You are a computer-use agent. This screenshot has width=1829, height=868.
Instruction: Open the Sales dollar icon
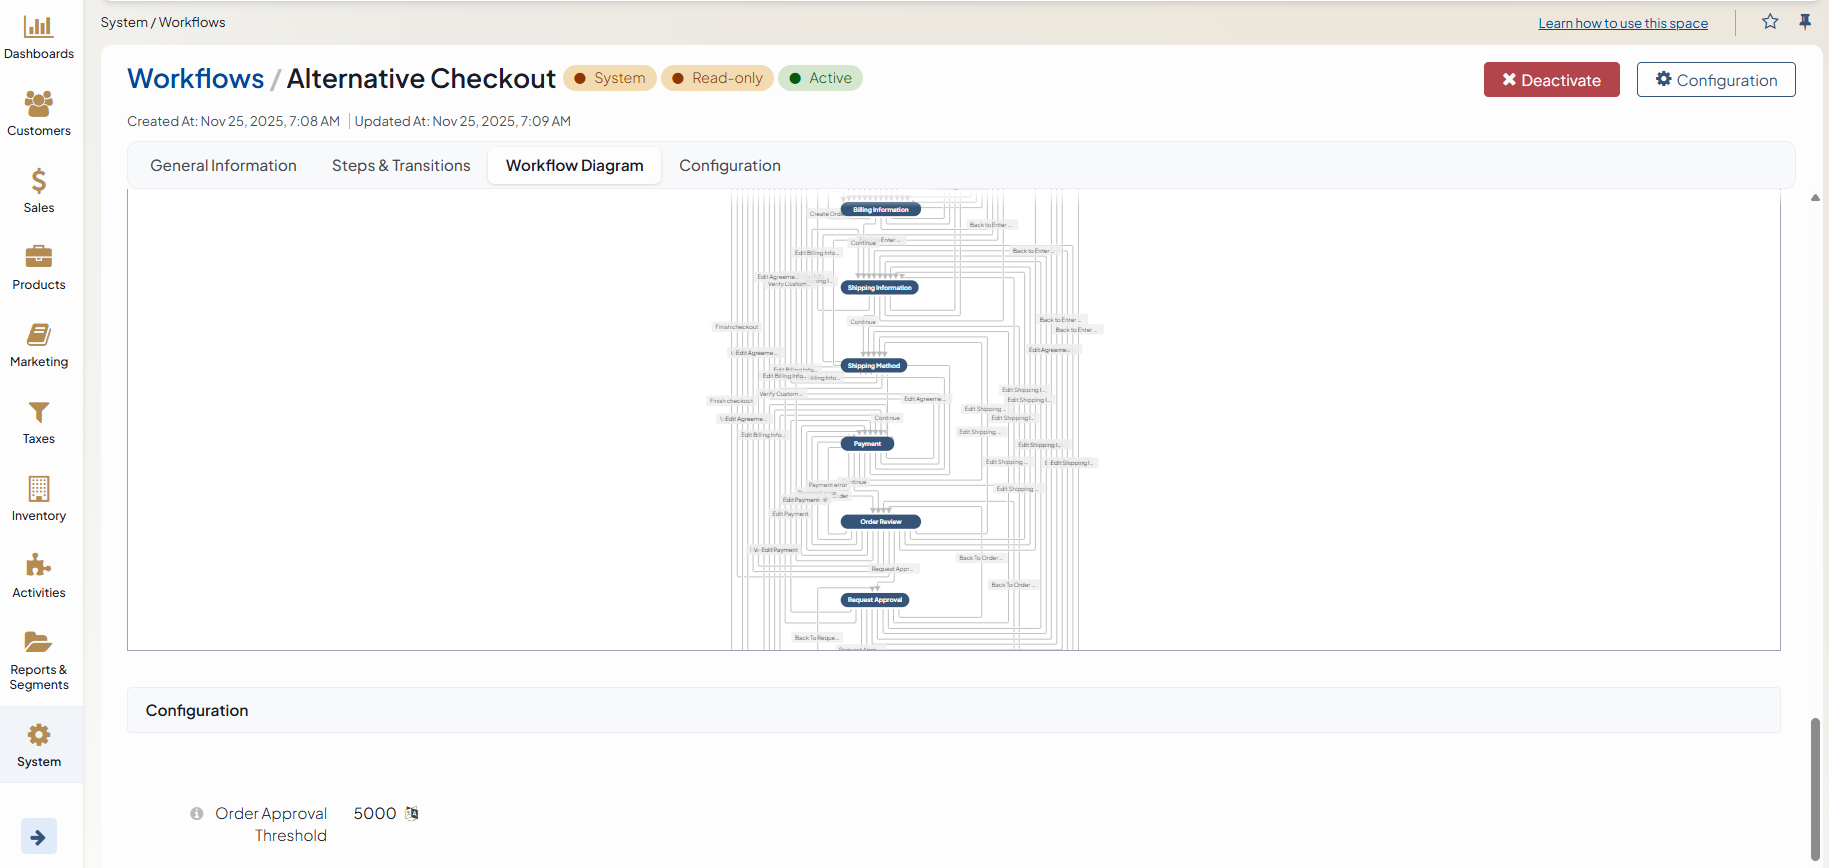click(38, 181)
